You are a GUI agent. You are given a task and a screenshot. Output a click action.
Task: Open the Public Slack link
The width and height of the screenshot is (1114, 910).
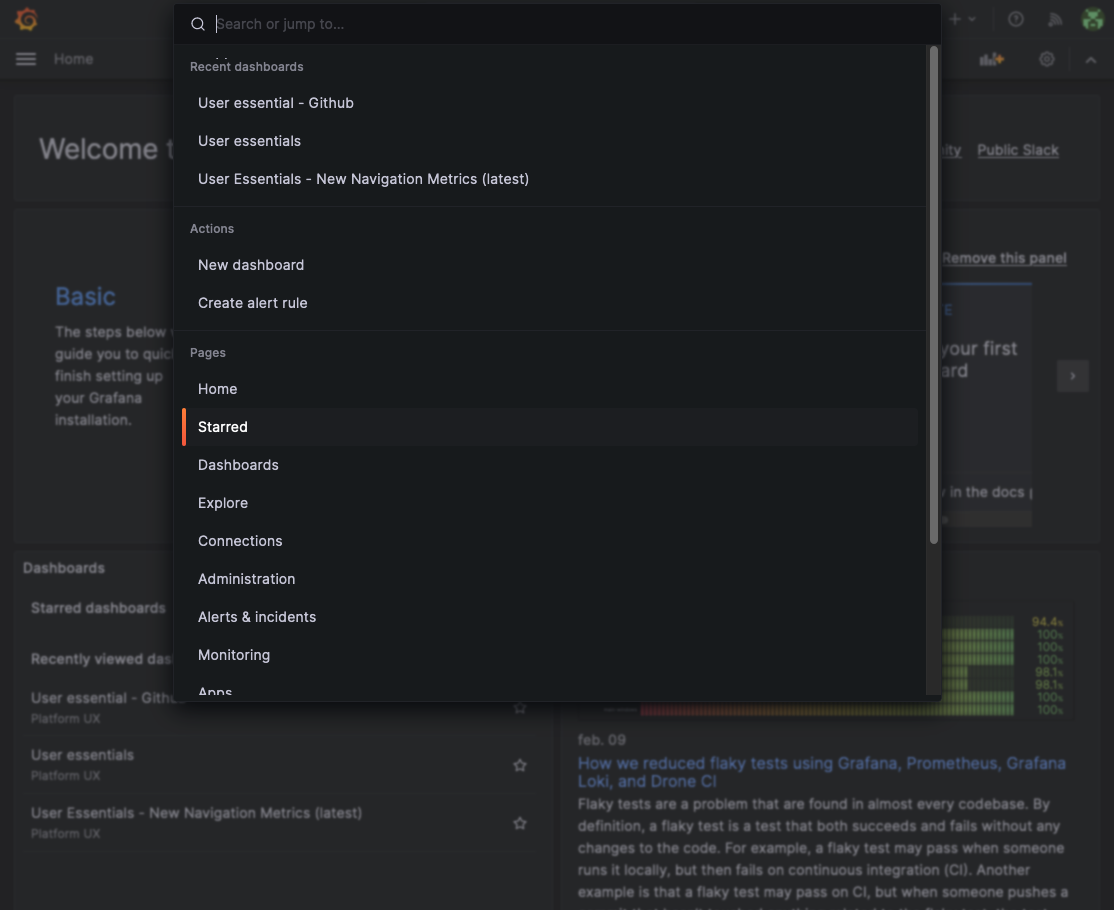point(1017,150)
